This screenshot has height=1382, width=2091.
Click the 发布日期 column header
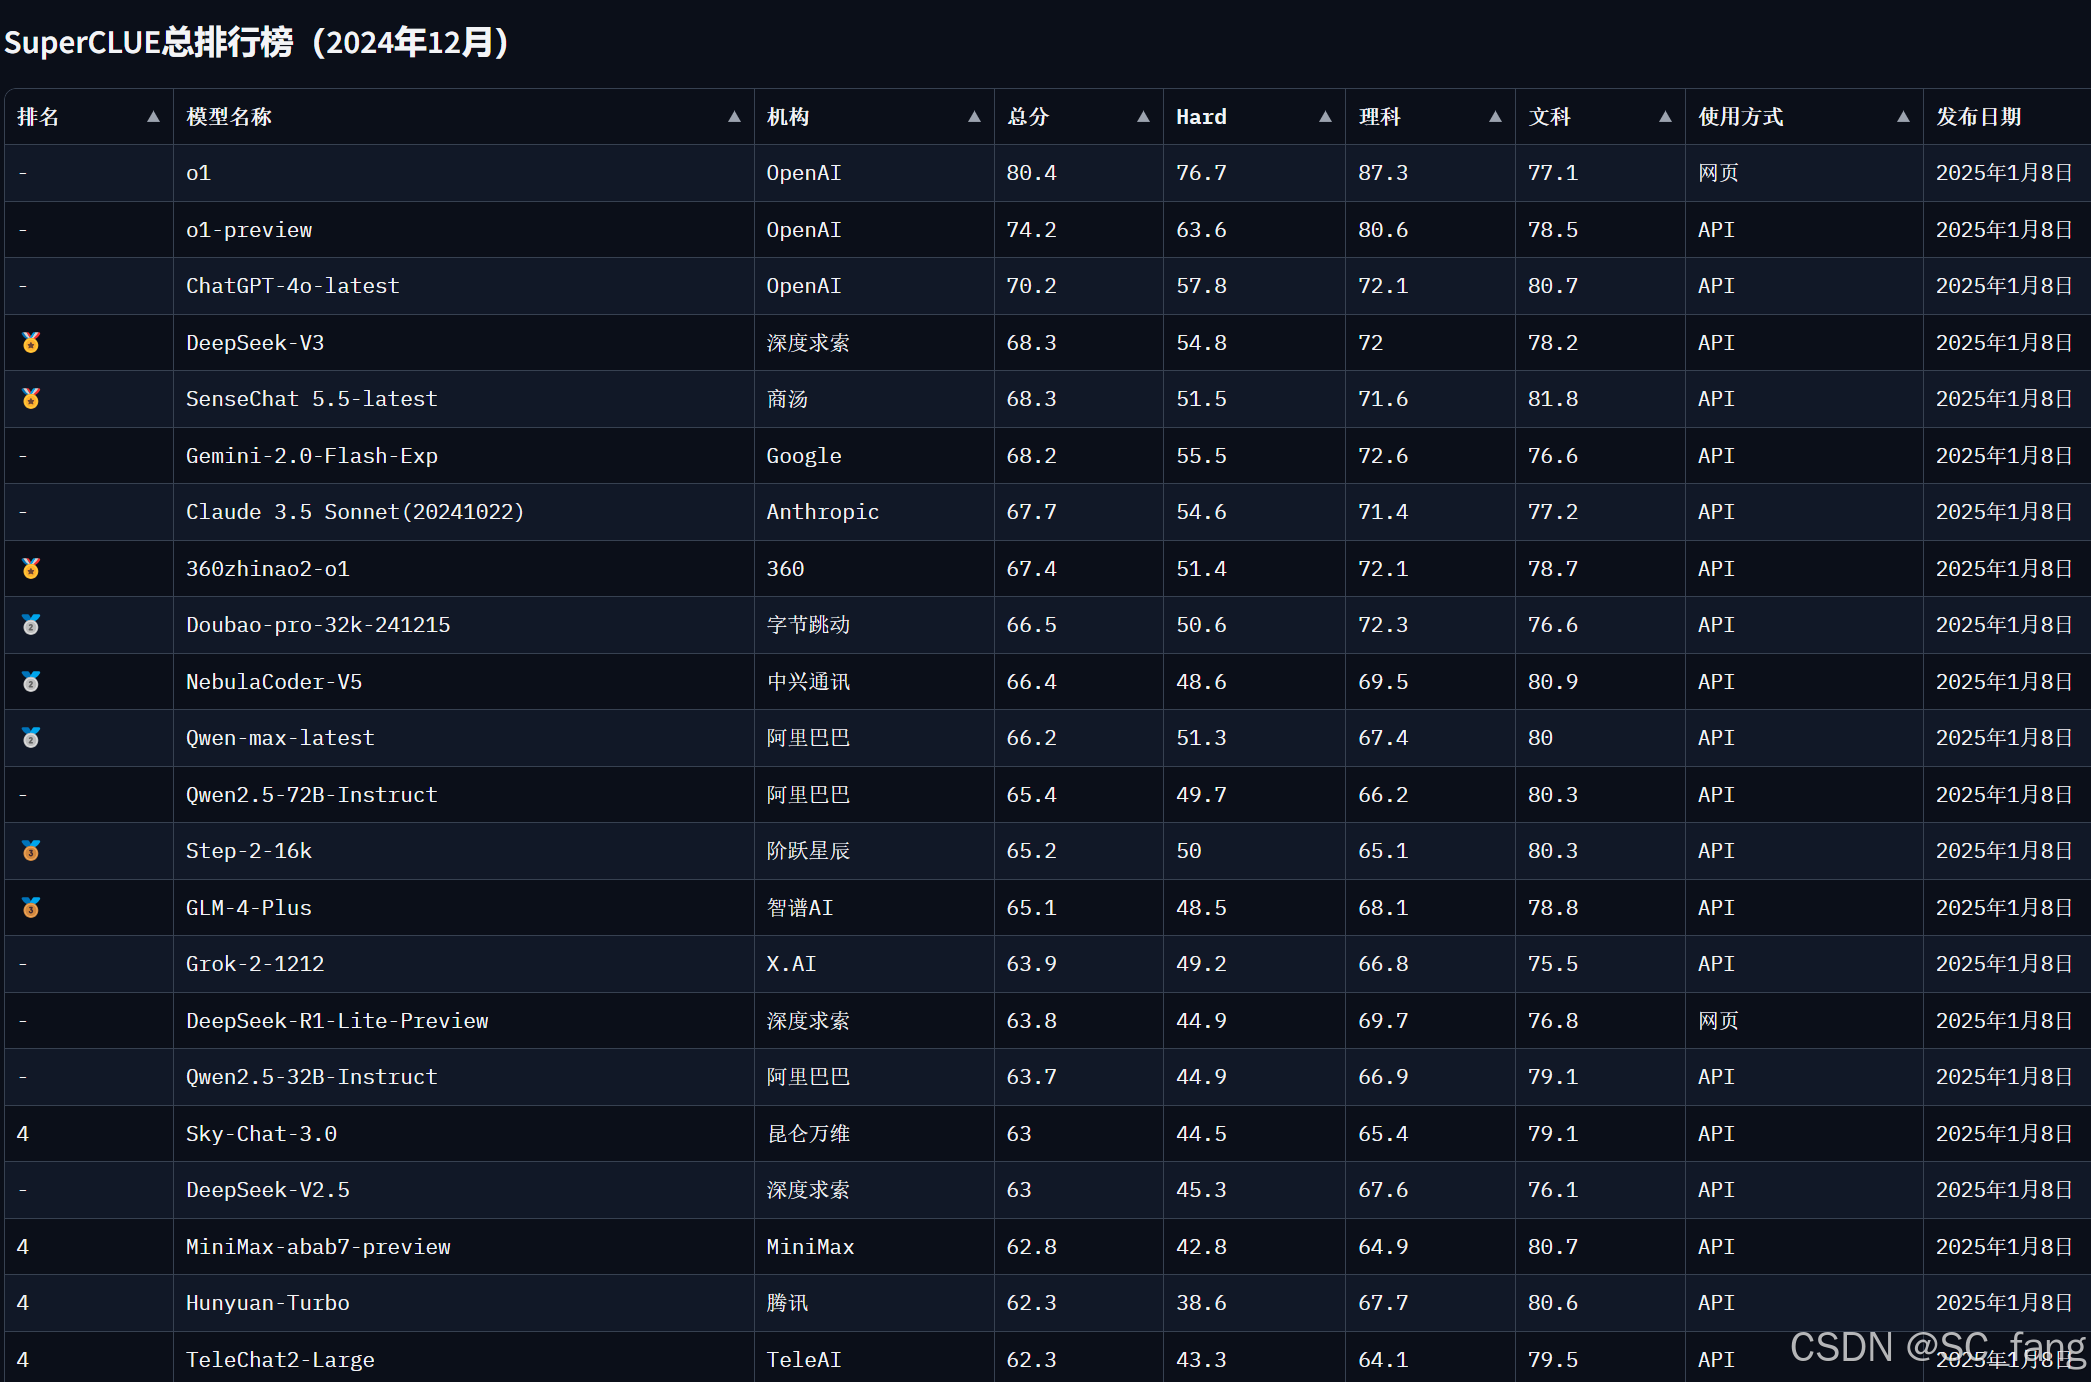(1978, 117)
